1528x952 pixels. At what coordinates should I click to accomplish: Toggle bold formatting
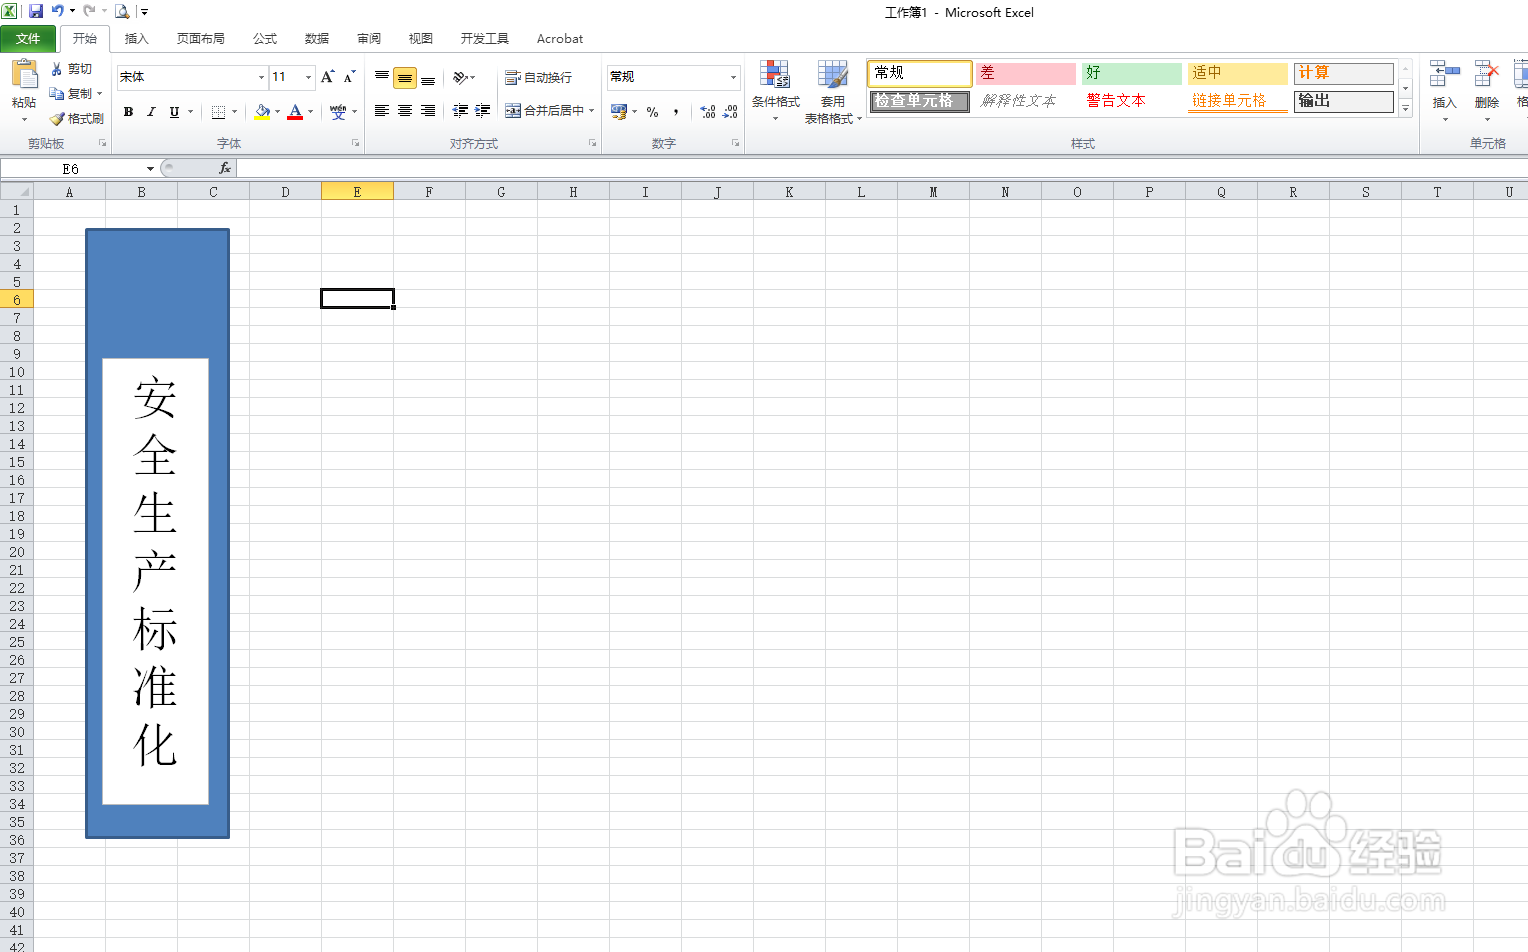pos(128,112)
